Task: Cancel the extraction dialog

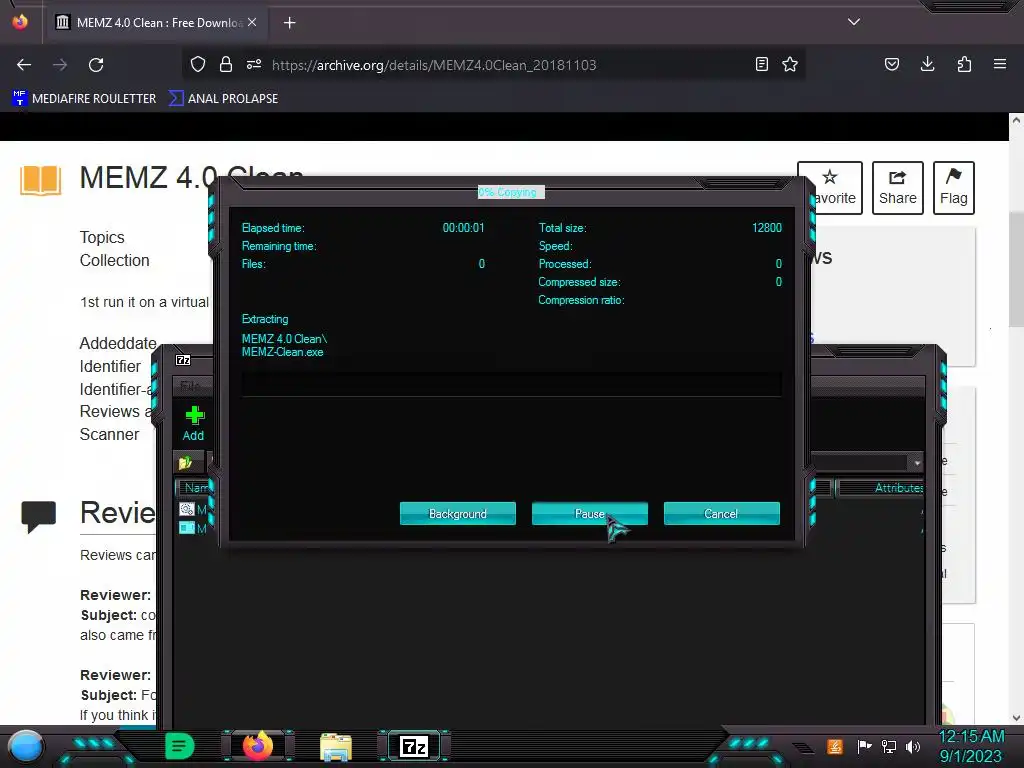Action: tap(721, 513)
